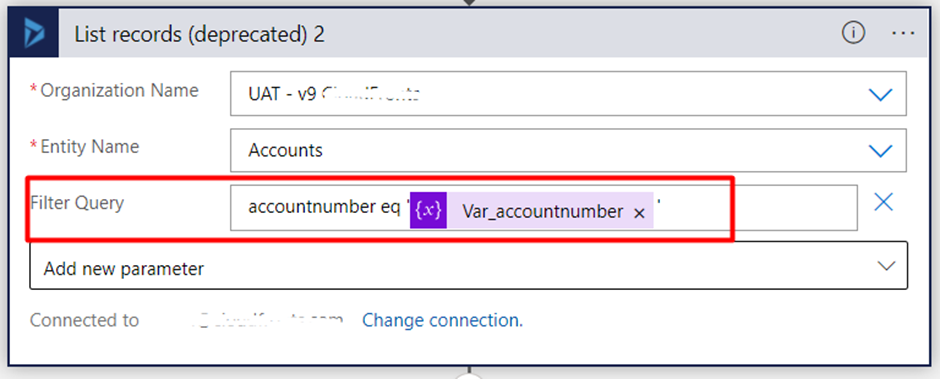Click the Dynamics 365 connector icon
The image size is (940, 379).
click(x=34, y=33)
